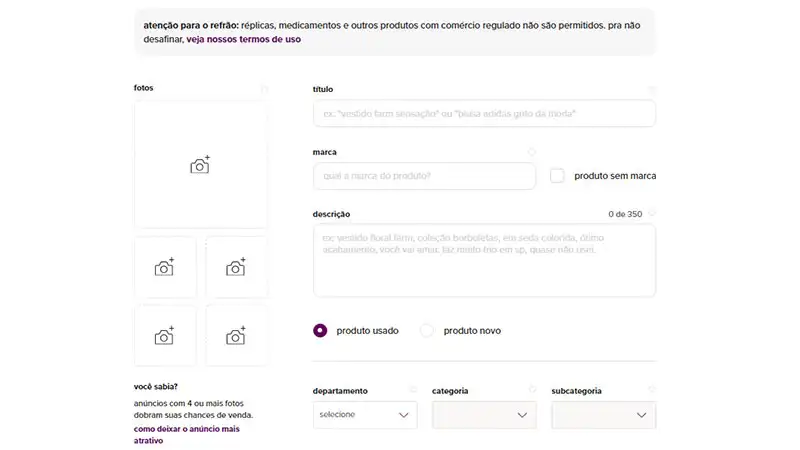Click the help icon beside the fotos label
The image size is (800, 450).
pos(264,88)
